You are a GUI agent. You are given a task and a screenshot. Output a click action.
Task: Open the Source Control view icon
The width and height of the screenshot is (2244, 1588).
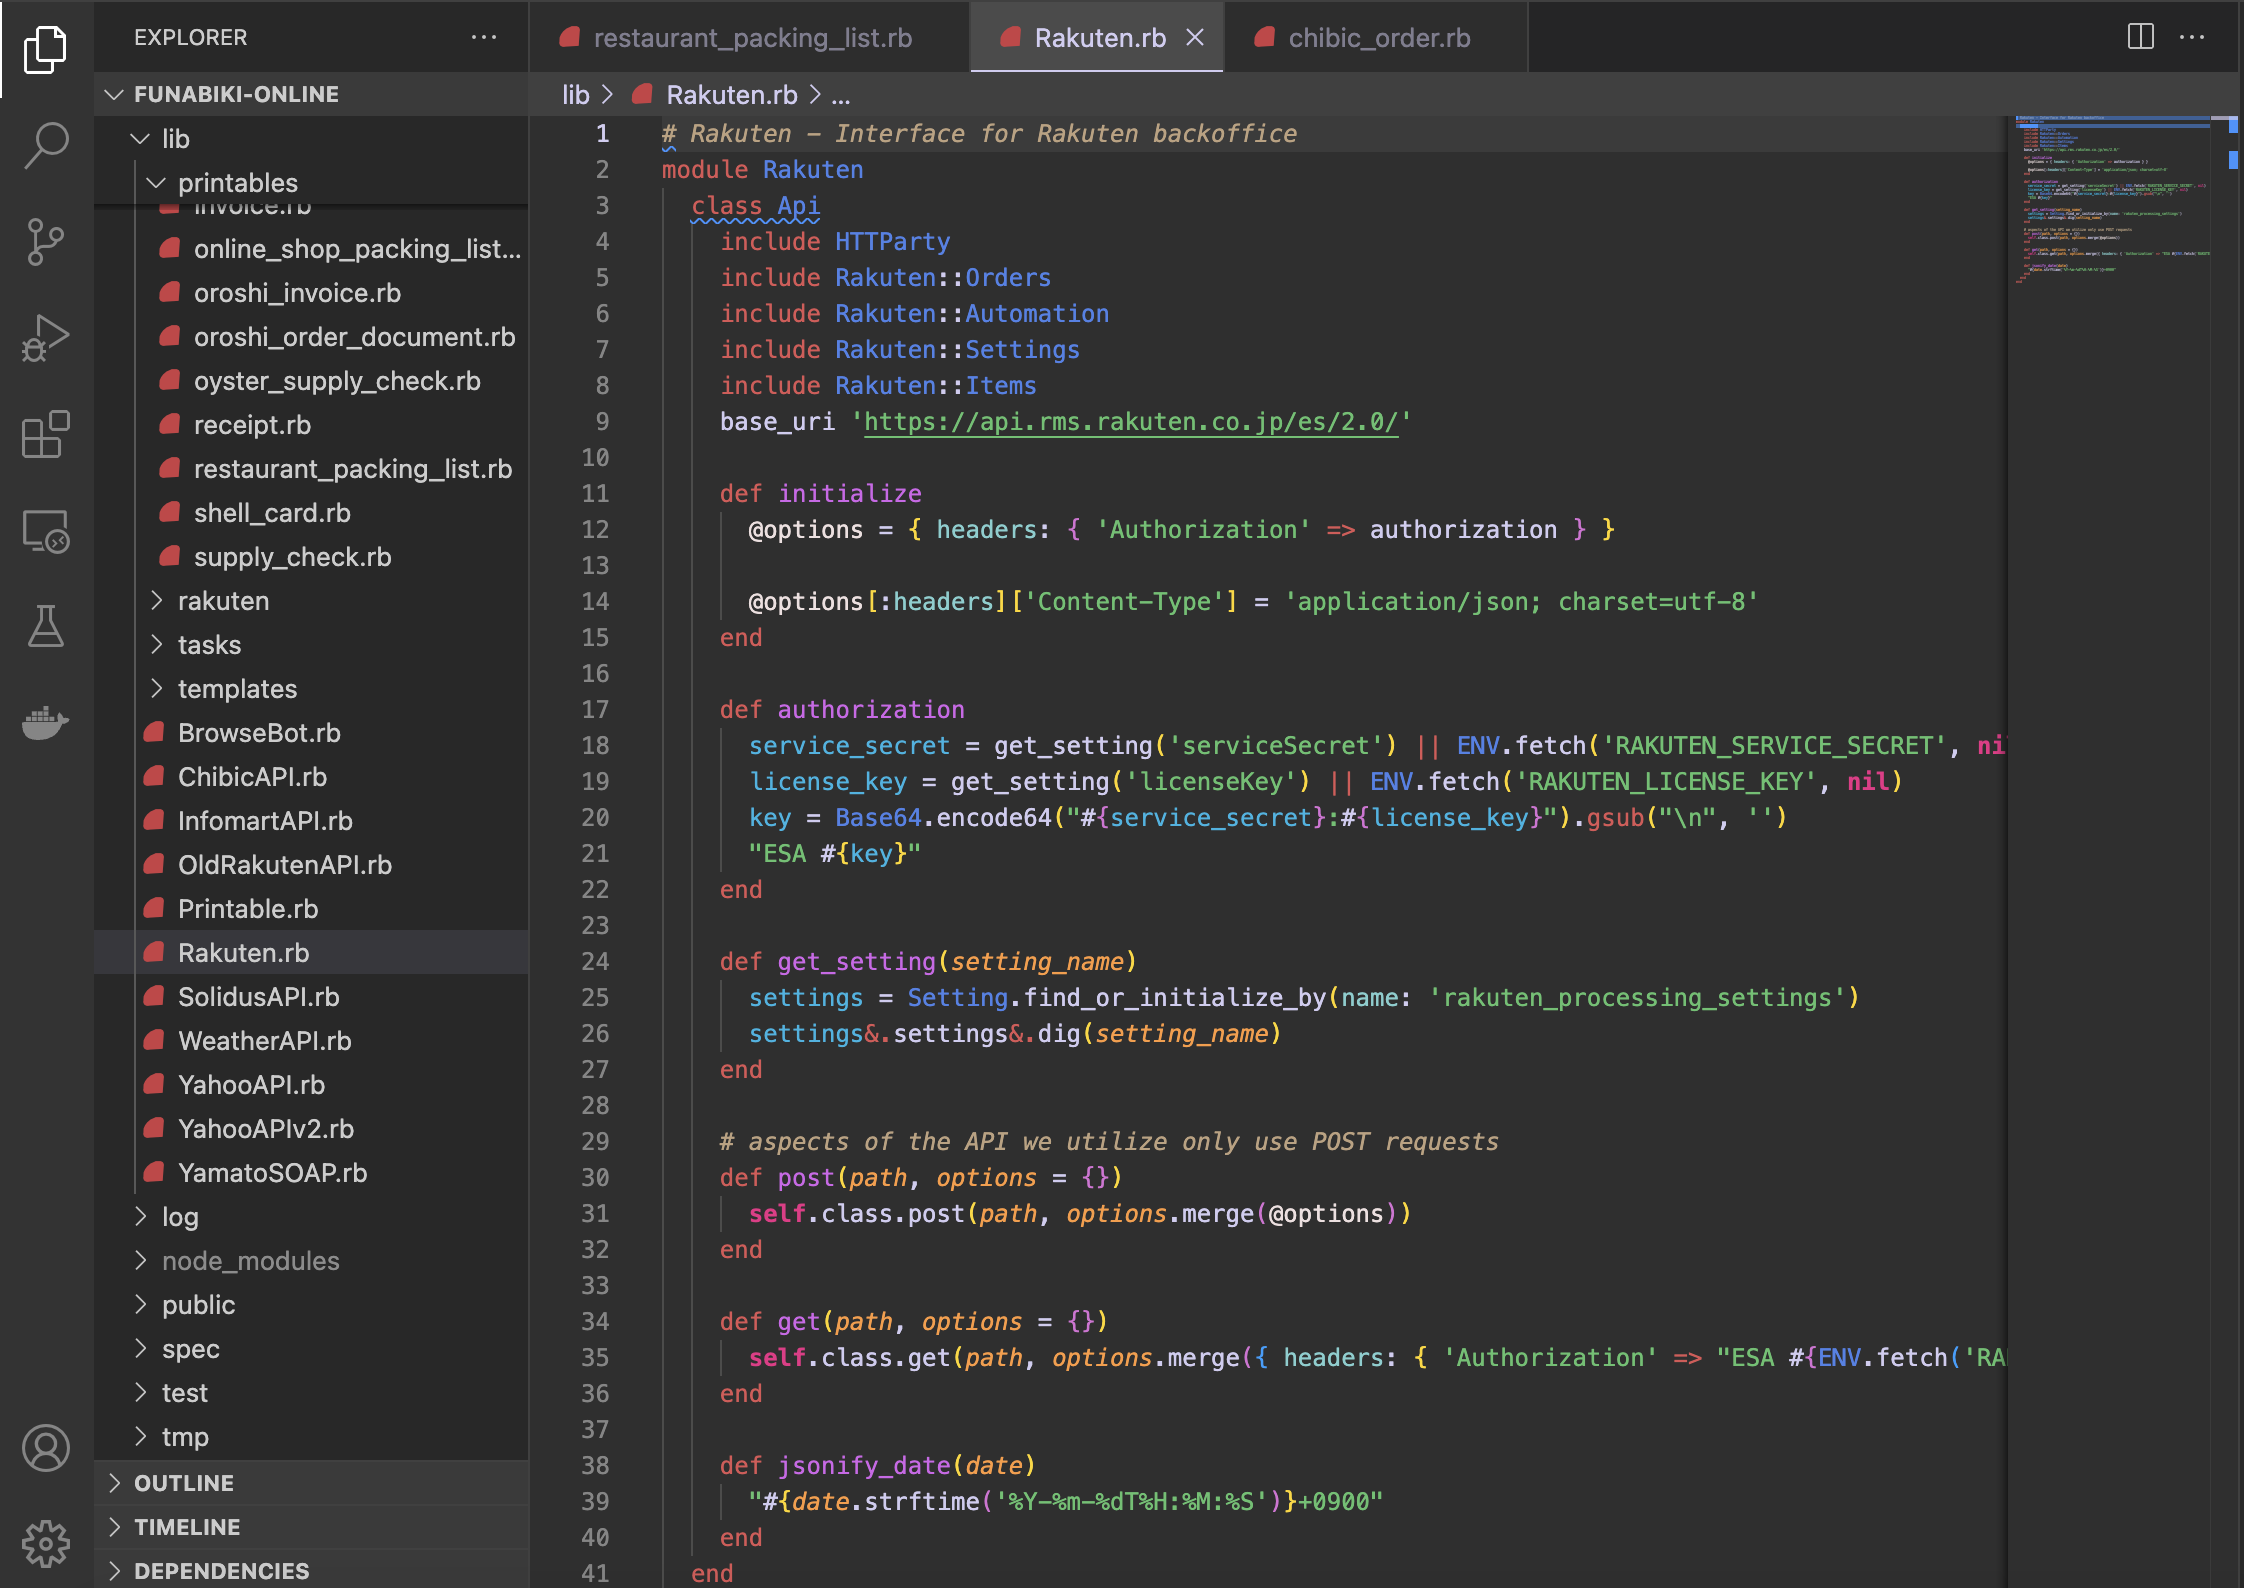[46, 241]
